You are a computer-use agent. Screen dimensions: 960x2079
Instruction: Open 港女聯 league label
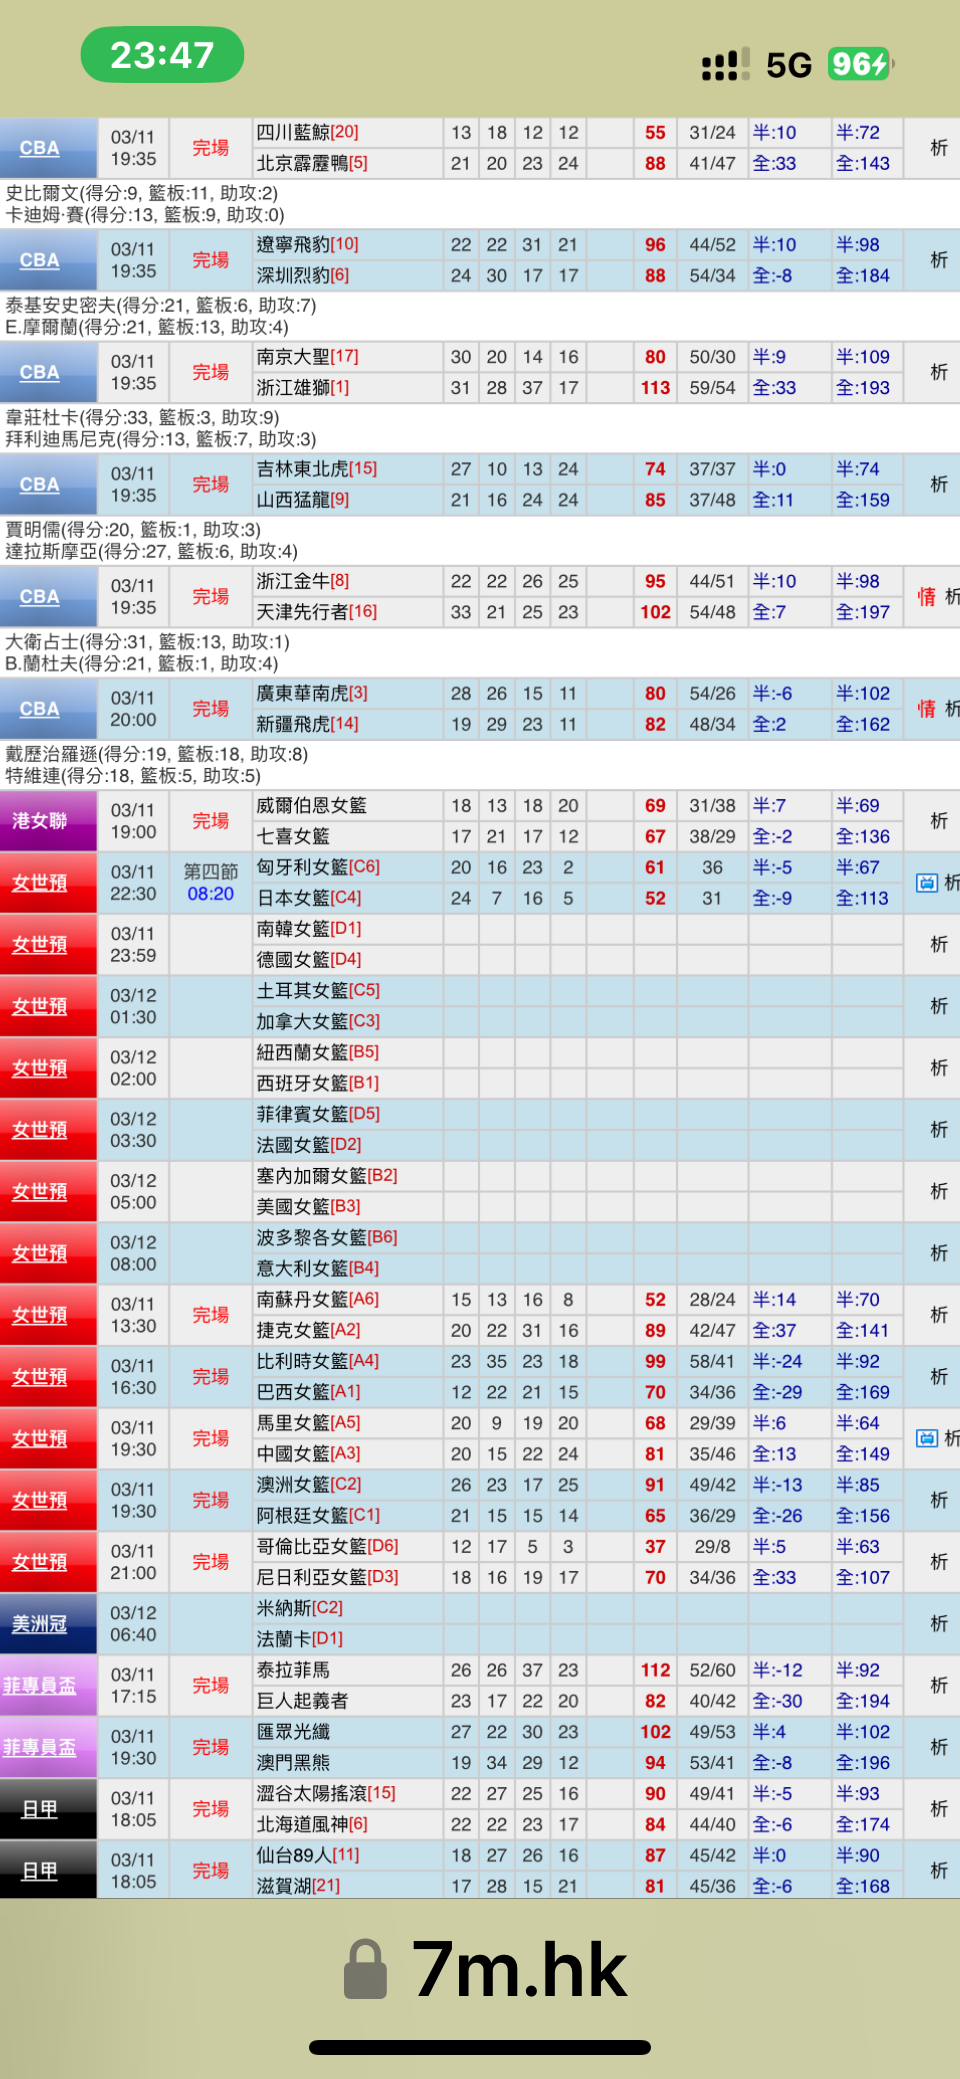tap(40, 821)
